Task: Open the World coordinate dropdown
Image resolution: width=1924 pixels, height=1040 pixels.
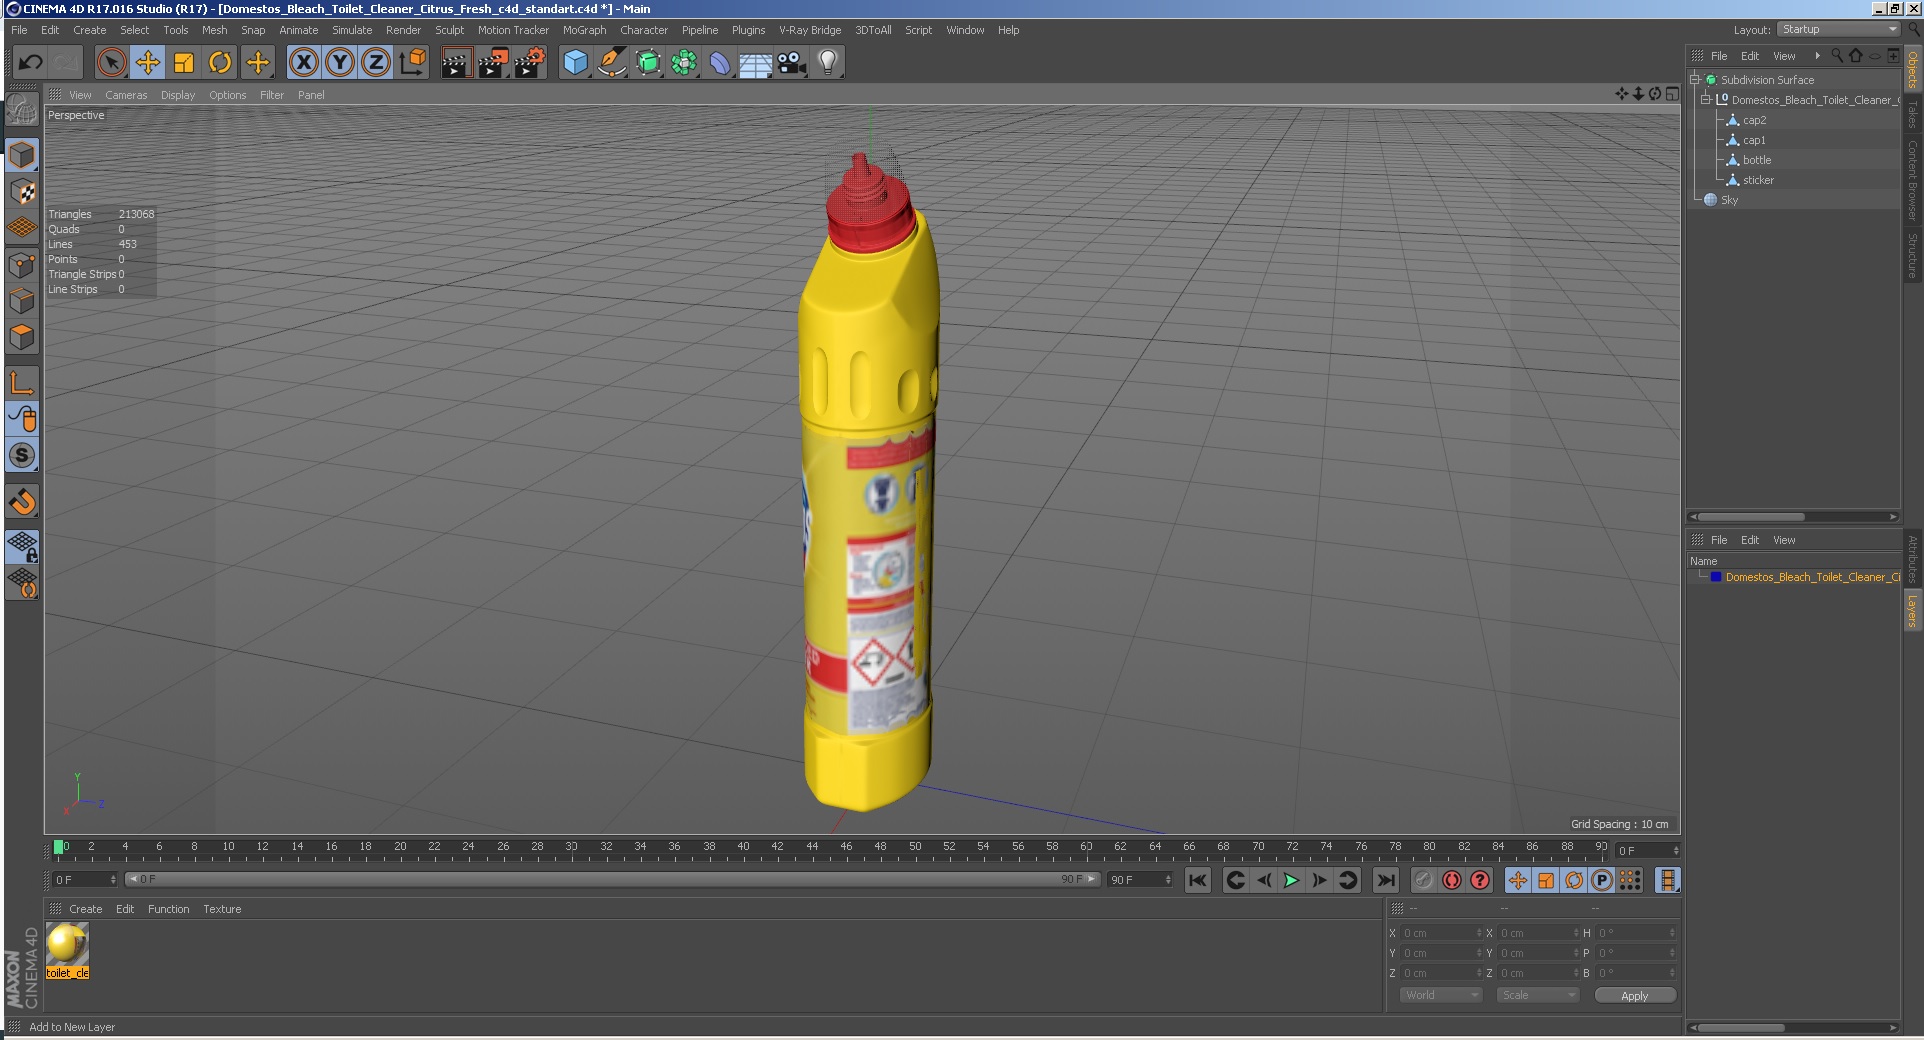Action: click(x=1441, y=996)
